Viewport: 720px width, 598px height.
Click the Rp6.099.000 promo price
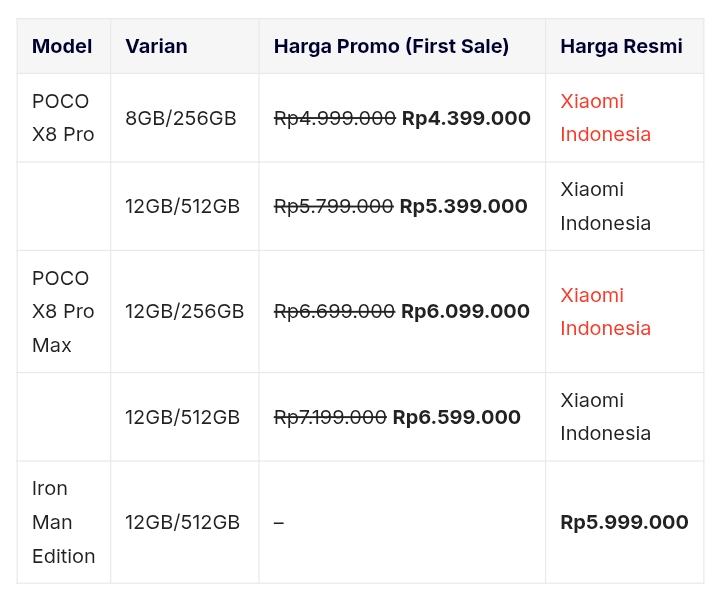(465, 311)
